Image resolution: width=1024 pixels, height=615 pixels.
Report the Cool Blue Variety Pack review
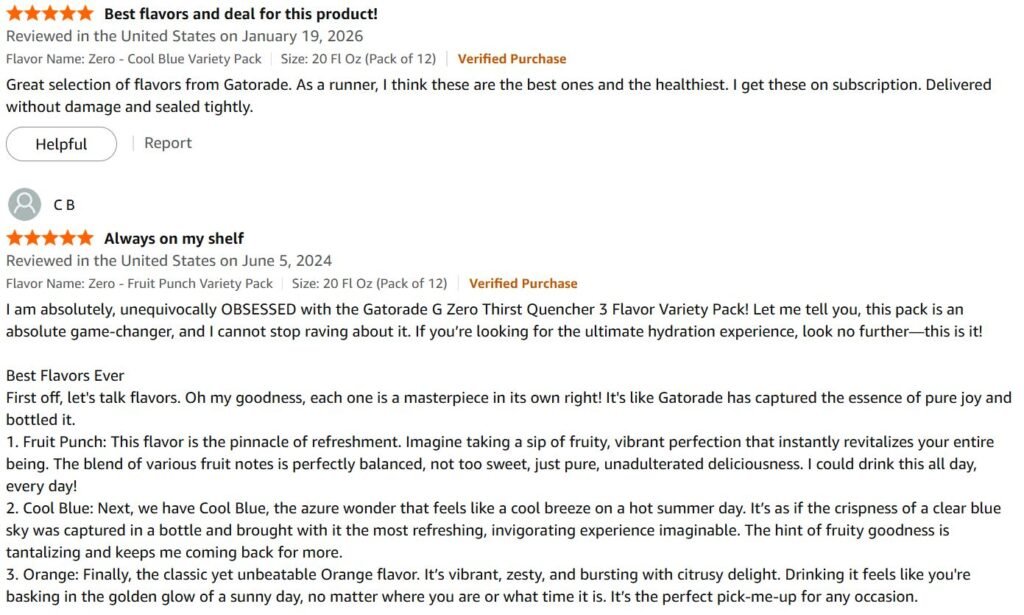(x=168, y=143)
